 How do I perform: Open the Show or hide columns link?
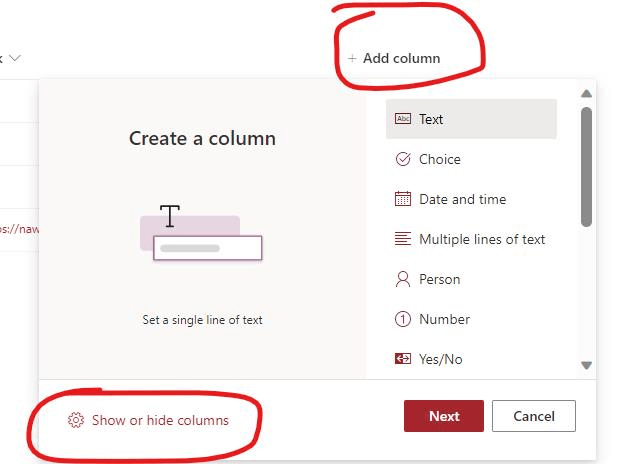pos(160,420)
